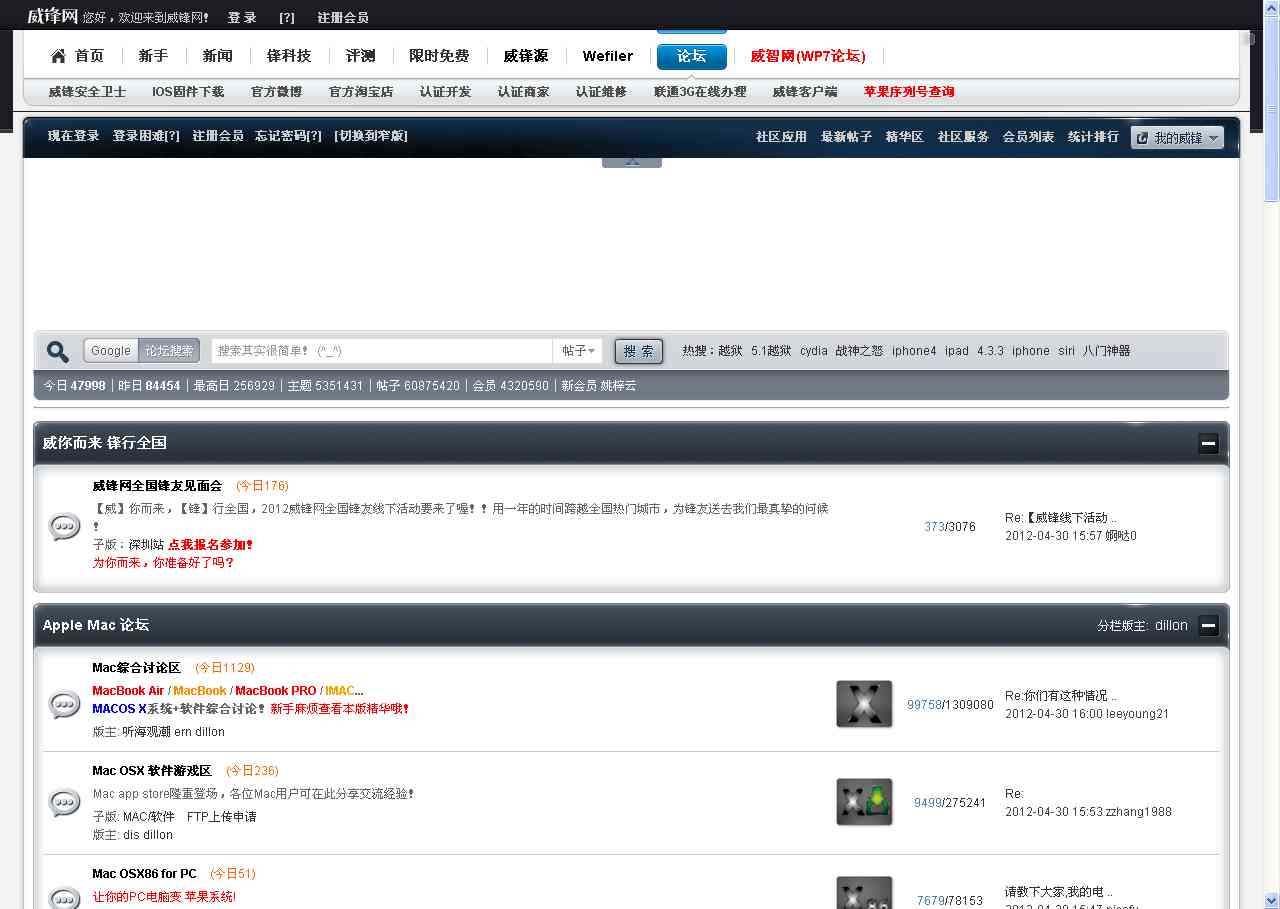Go to the 首页 nav tab
The height and width of the screenshot is (909, 1280).
tap(89, 56)
